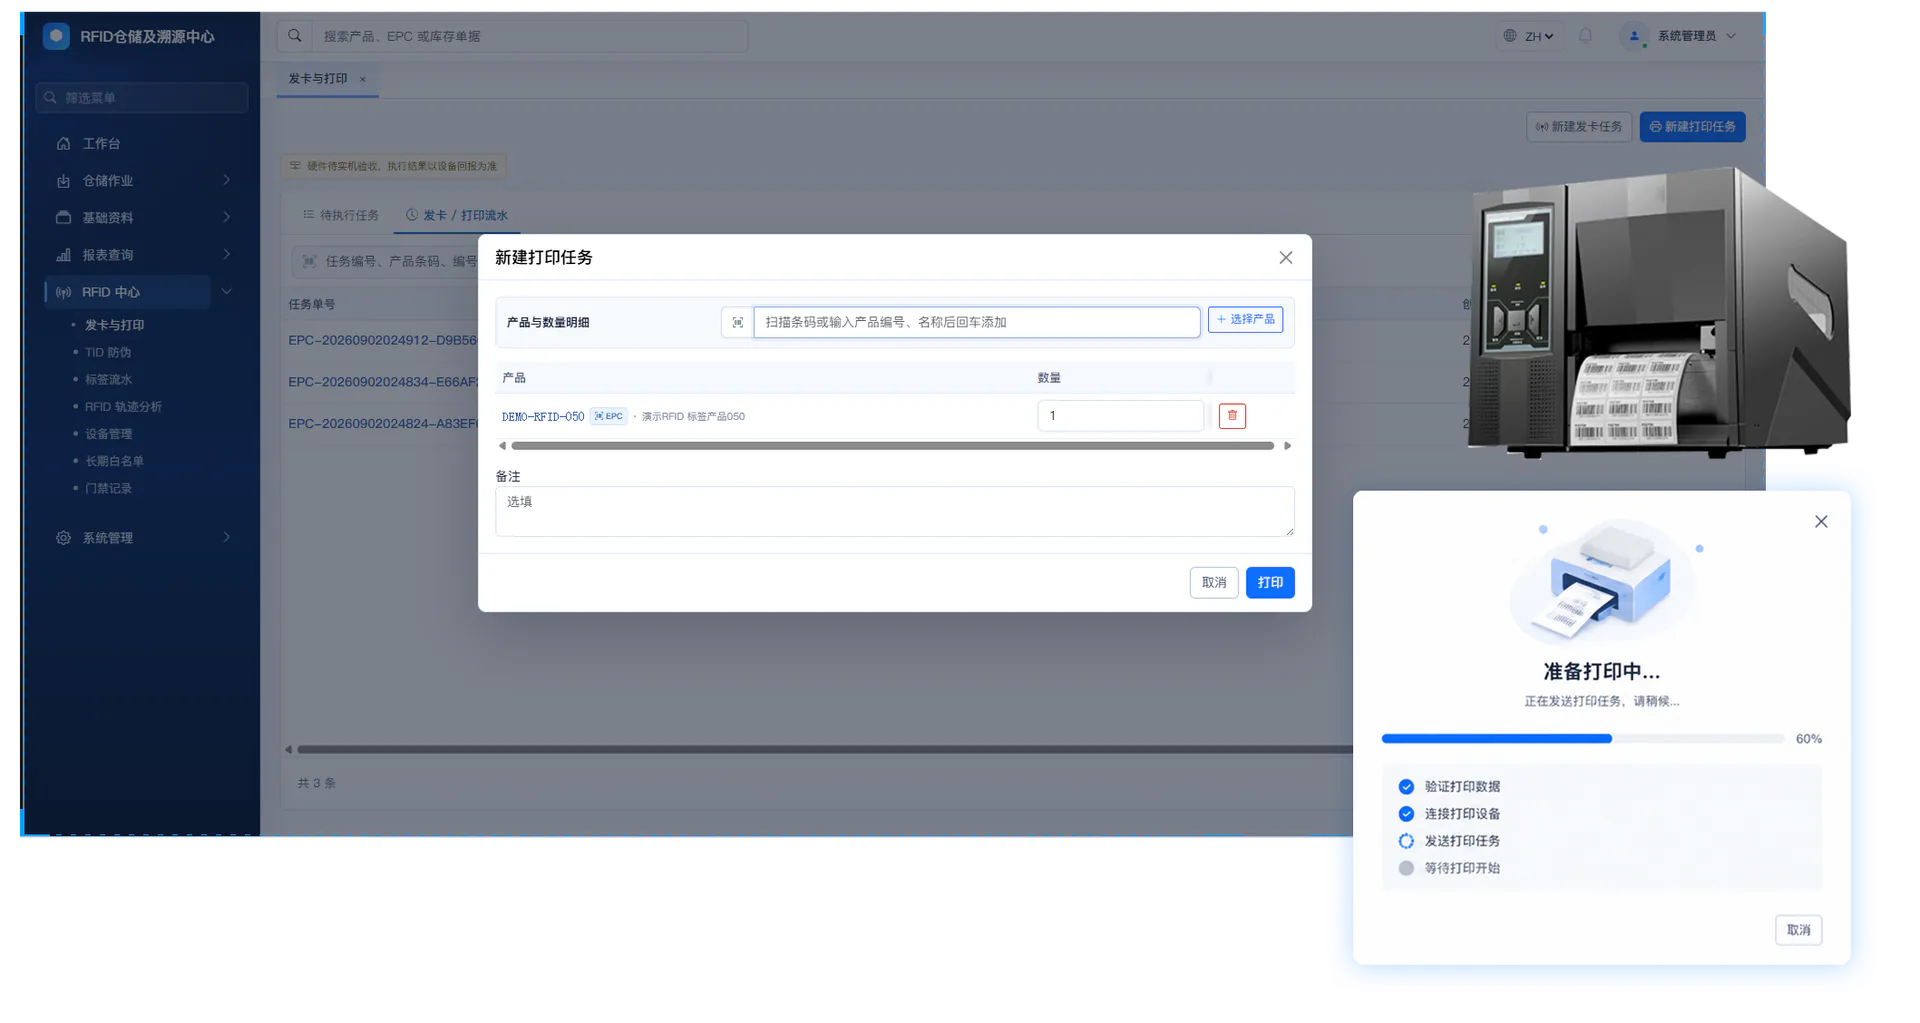The height and width of the screenshot is (1023, 1920).
Task: Click the 选择产品 button
Action: [1245, 320]
